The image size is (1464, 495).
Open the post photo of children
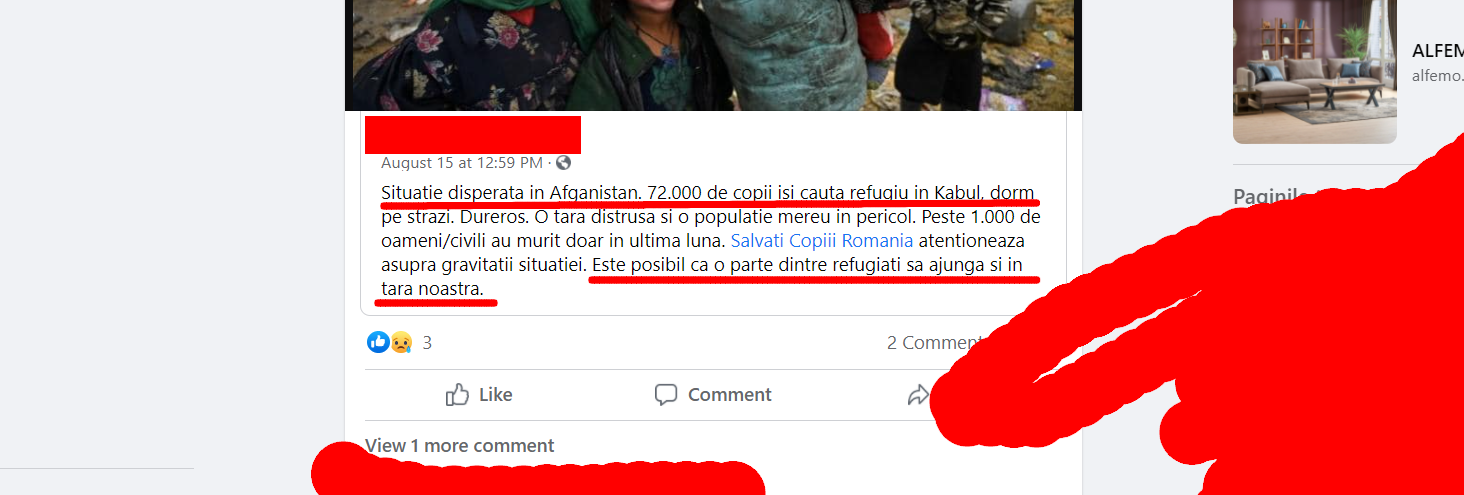[713, 55]
